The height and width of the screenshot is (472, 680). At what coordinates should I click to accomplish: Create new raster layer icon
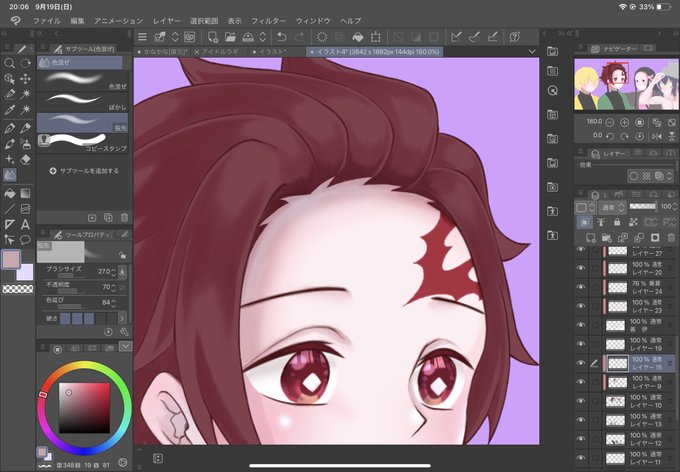click(x=591, y=237)
